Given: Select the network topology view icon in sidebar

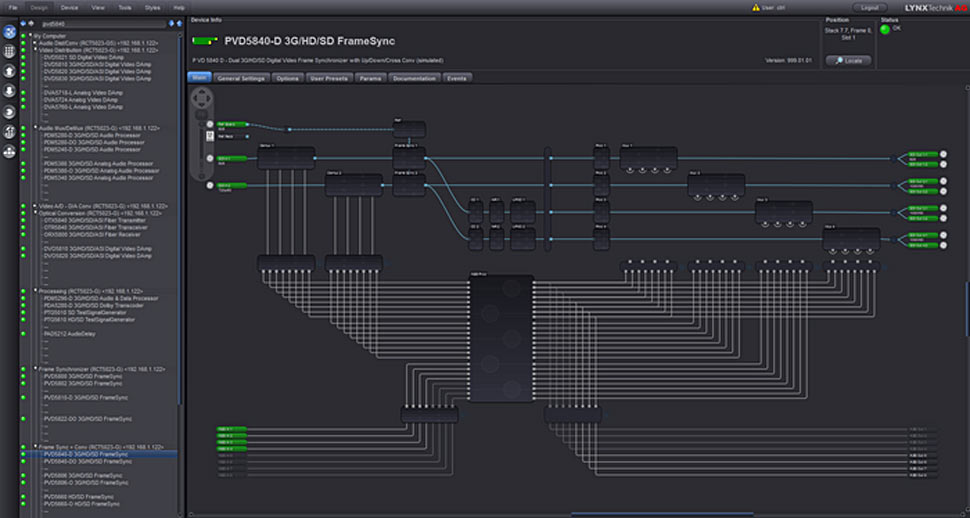Looking at the screenshot, I should pyautogui.click(x=9, y=32).
